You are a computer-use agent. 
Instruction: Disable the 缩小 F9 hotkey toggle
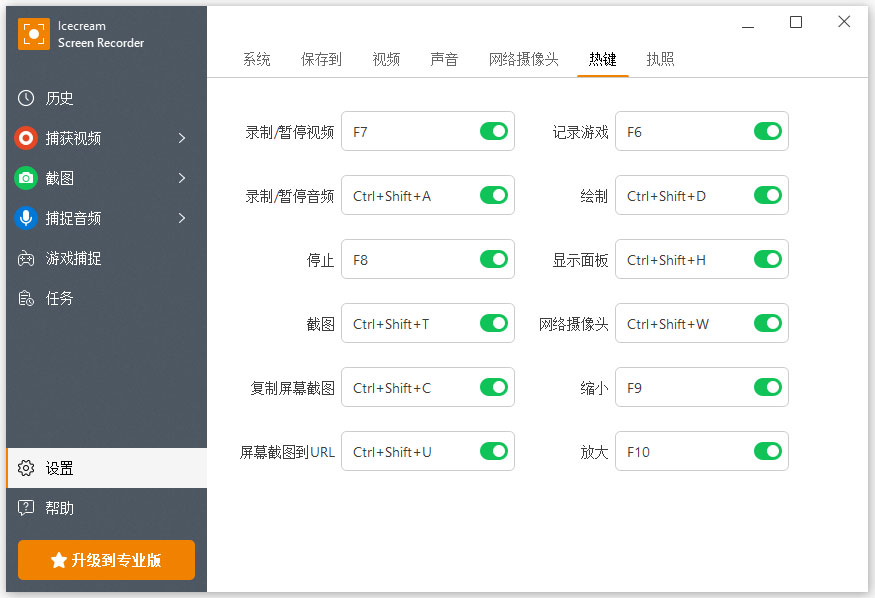tap(768, 387)
